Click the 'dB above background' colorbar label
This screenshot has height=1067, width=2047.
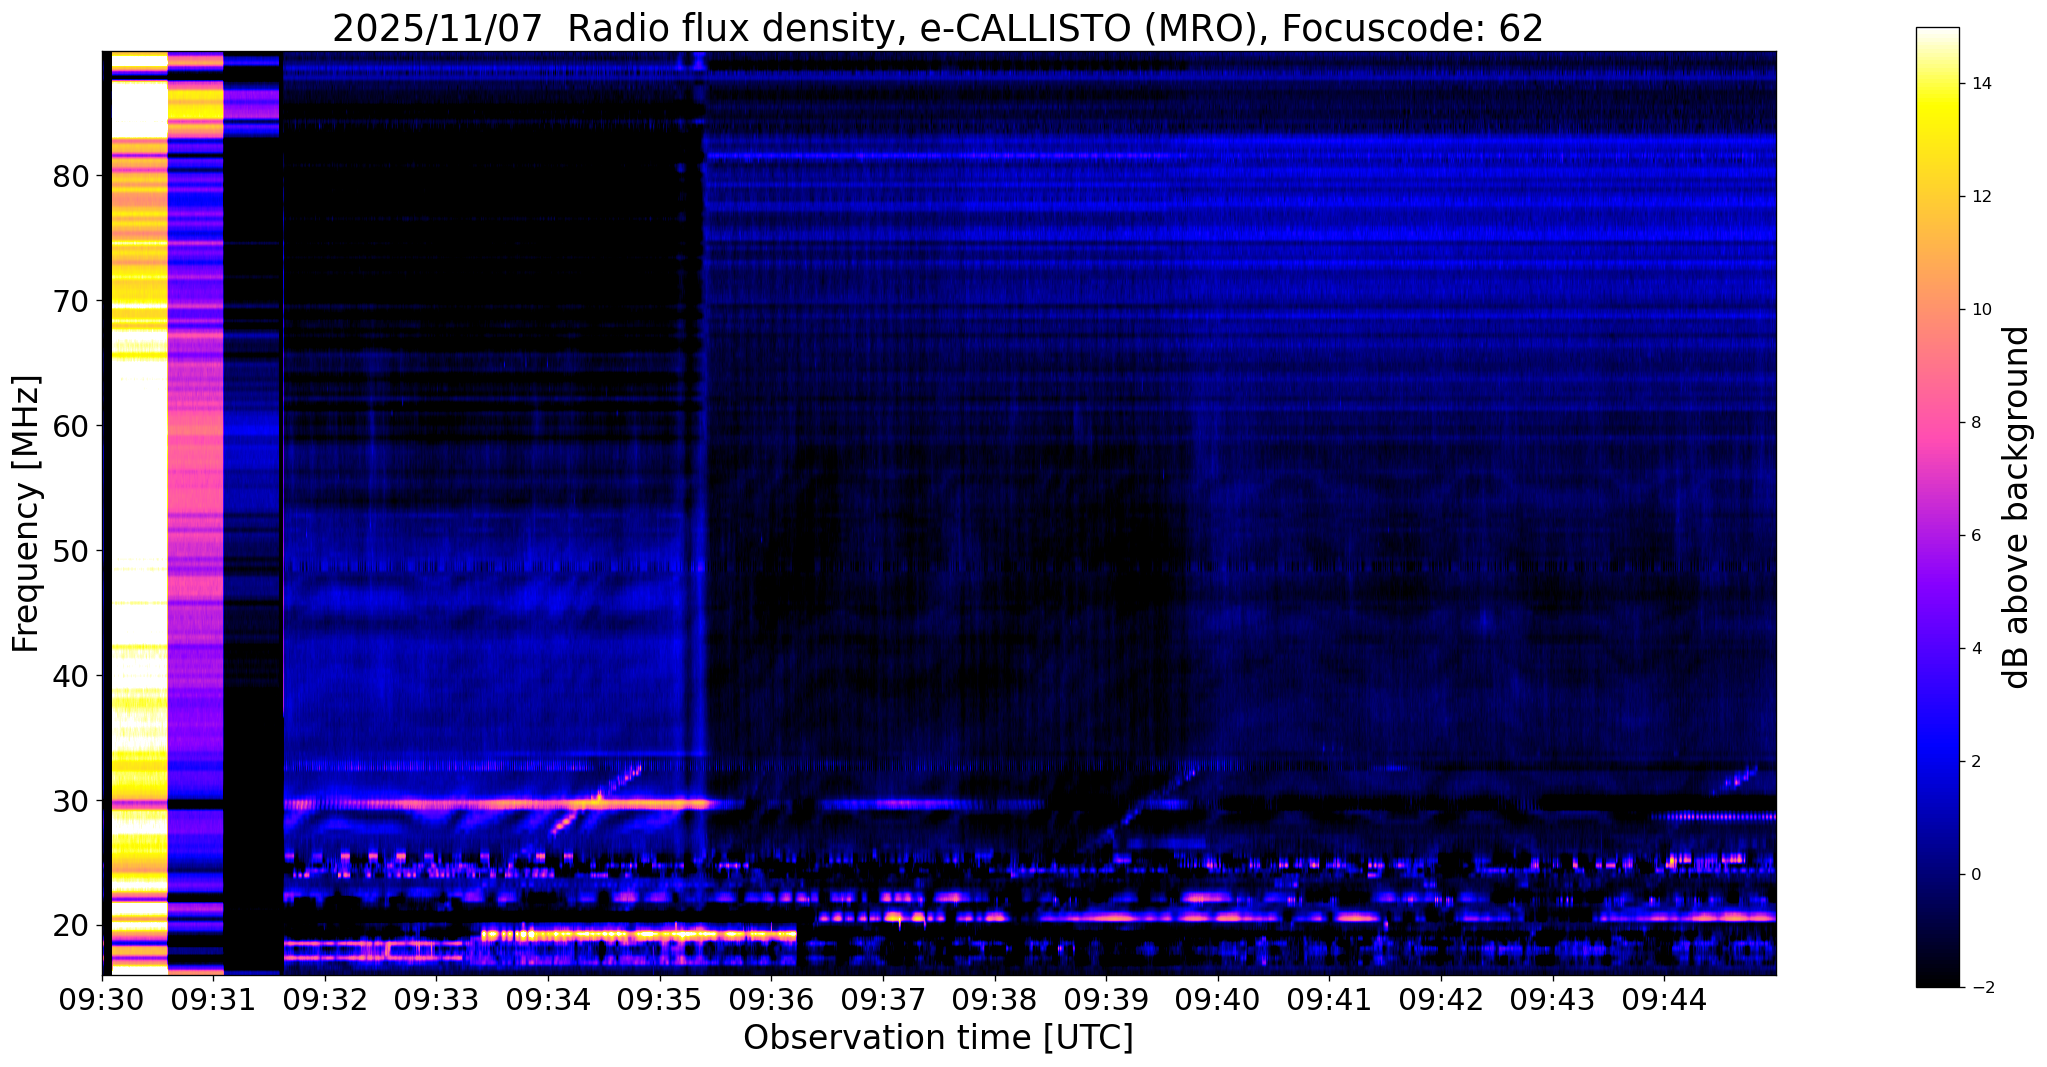[x=2017, y=507]
